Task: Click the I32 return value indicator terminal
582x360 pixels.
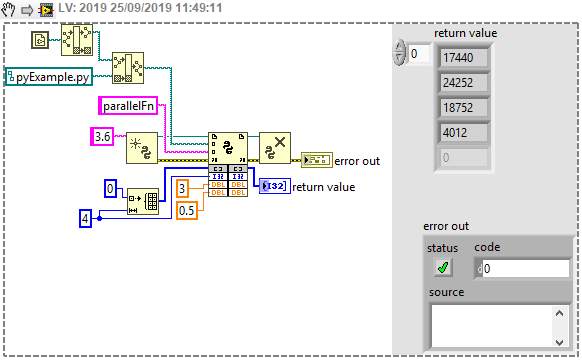Action: [x=275, y=186]
